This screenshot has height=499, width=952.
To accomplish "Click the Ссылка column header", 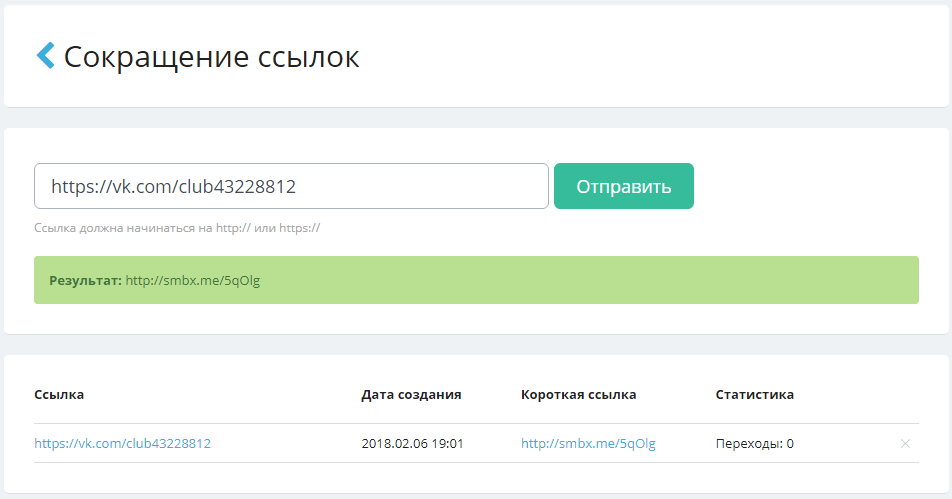I will pyautogui.click(x=59, y=394).
